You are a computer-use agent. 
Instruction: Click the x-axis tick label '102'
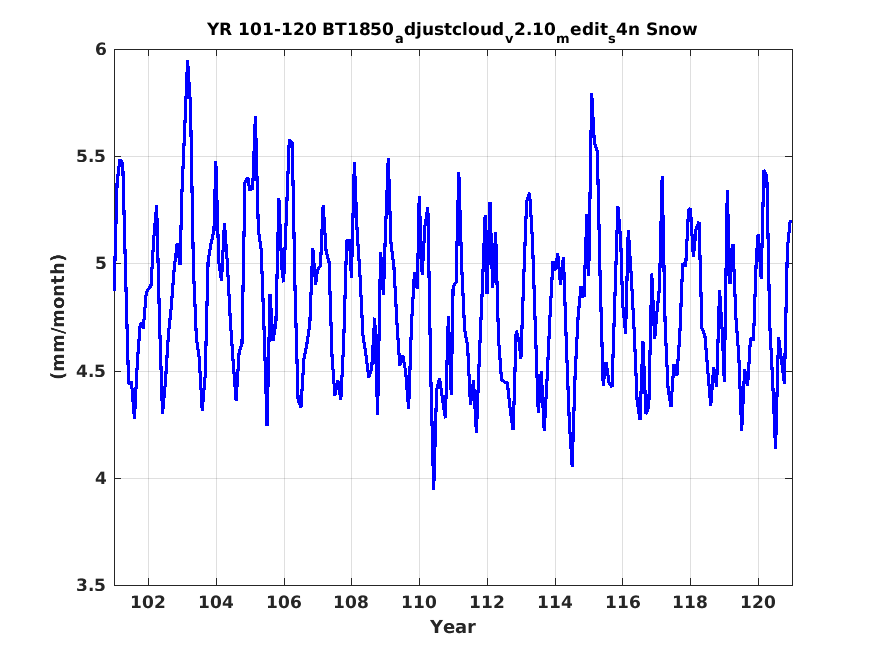pos(148,602)
